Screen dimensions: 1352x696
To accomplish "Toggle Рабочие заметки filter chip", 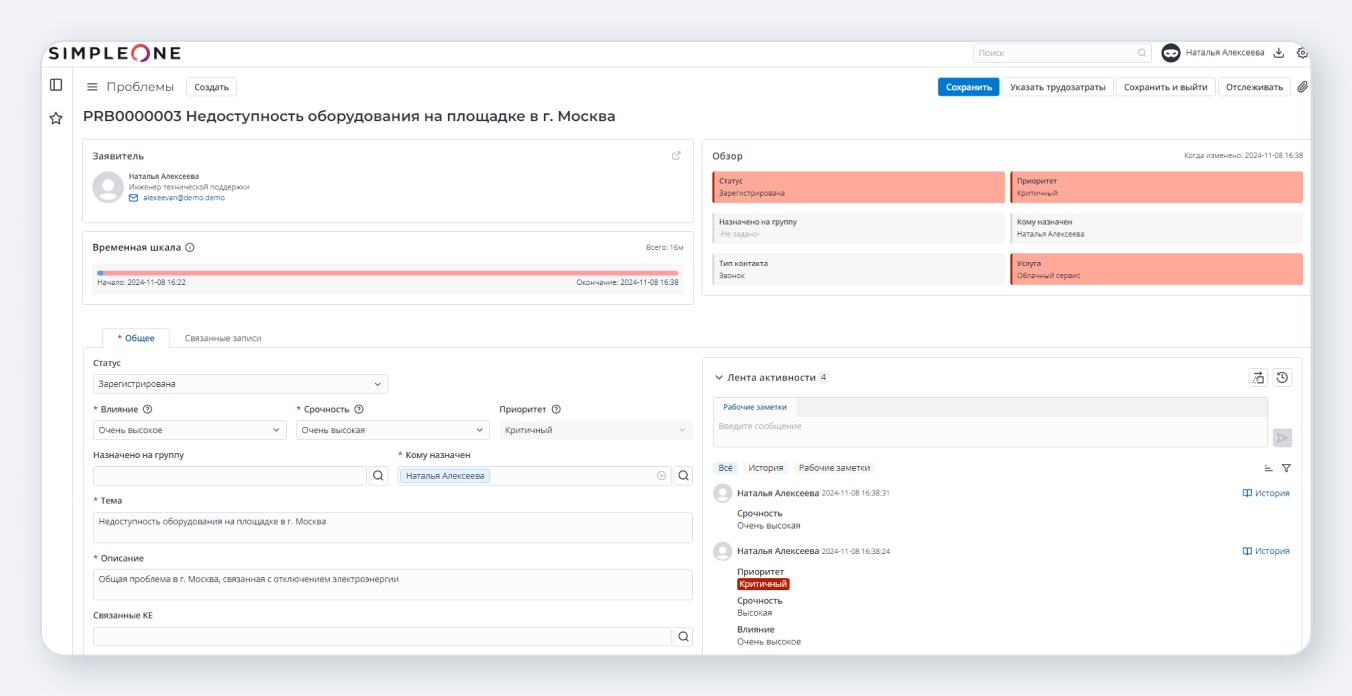I will tap(834, 468).
